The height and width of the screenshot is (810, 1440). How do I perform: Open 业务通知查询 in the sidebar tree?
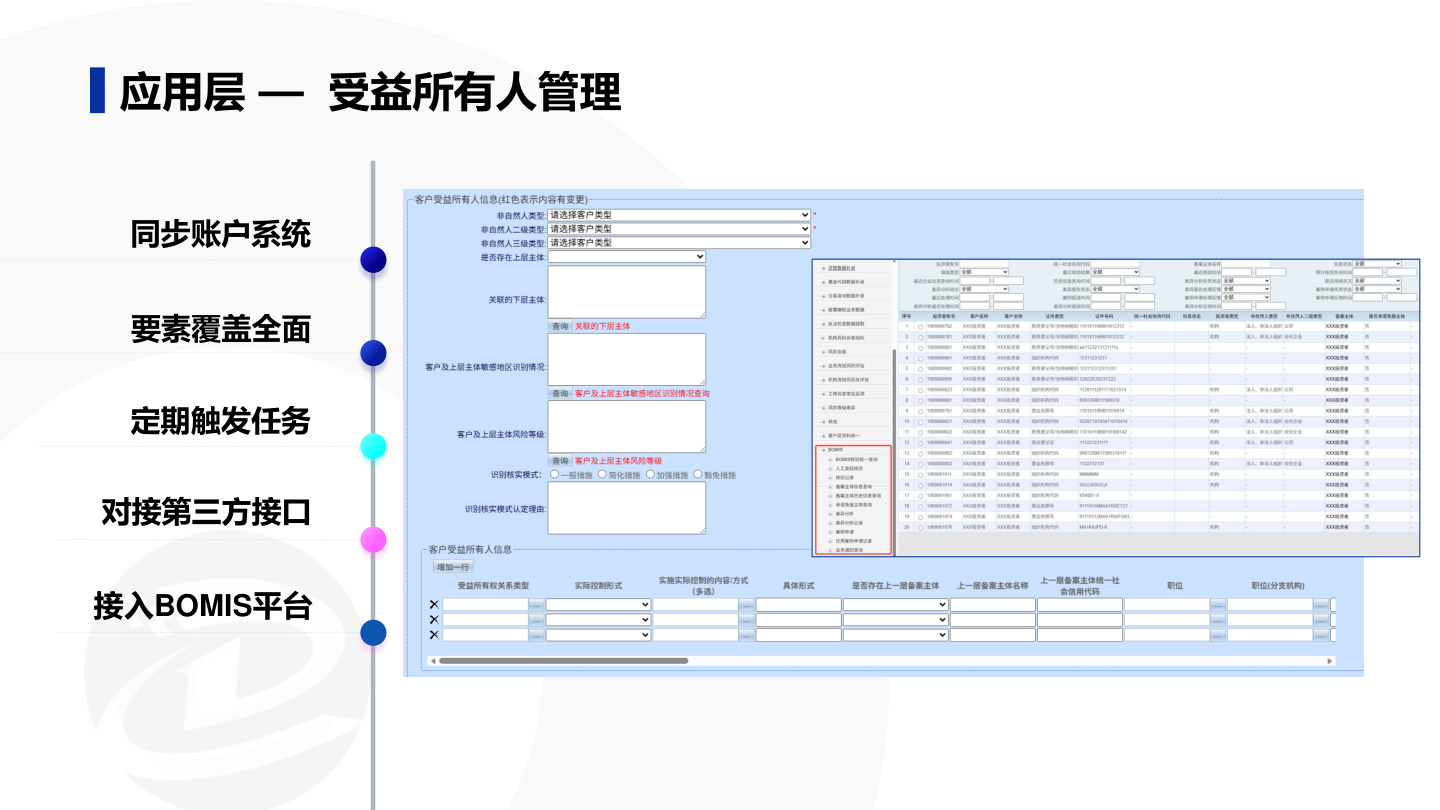(x=848, y=550)
